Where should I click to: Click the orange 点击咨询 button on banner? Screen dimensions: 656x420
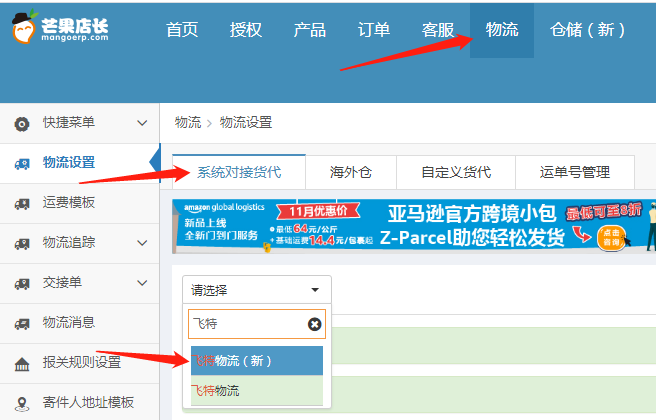[611, 238]
